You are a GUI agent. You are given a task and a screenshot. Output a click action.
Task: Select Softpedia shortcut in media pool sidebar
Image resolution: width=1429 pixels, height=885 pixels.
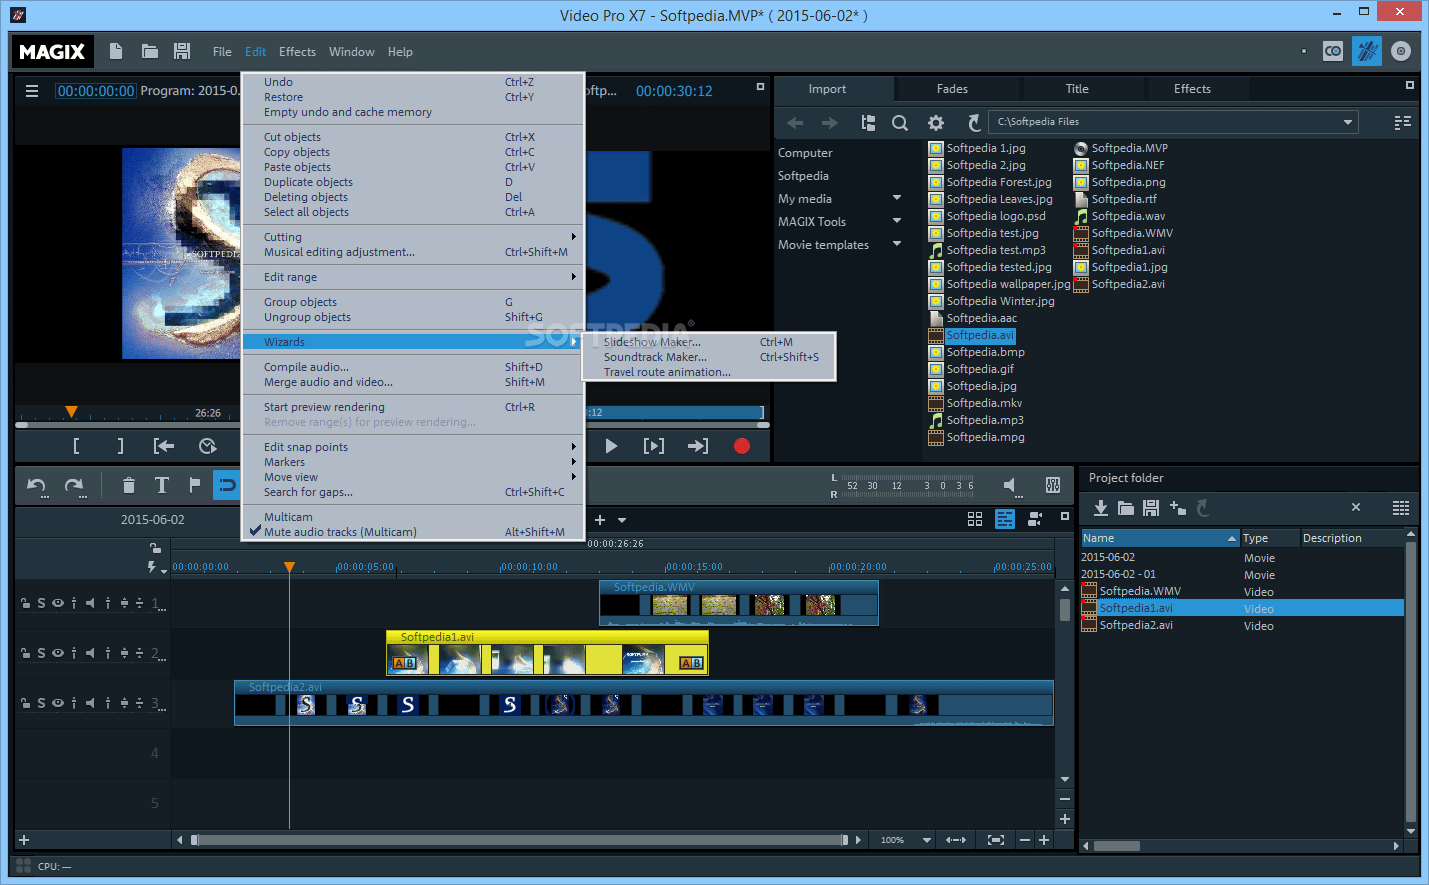pos(803,176)
